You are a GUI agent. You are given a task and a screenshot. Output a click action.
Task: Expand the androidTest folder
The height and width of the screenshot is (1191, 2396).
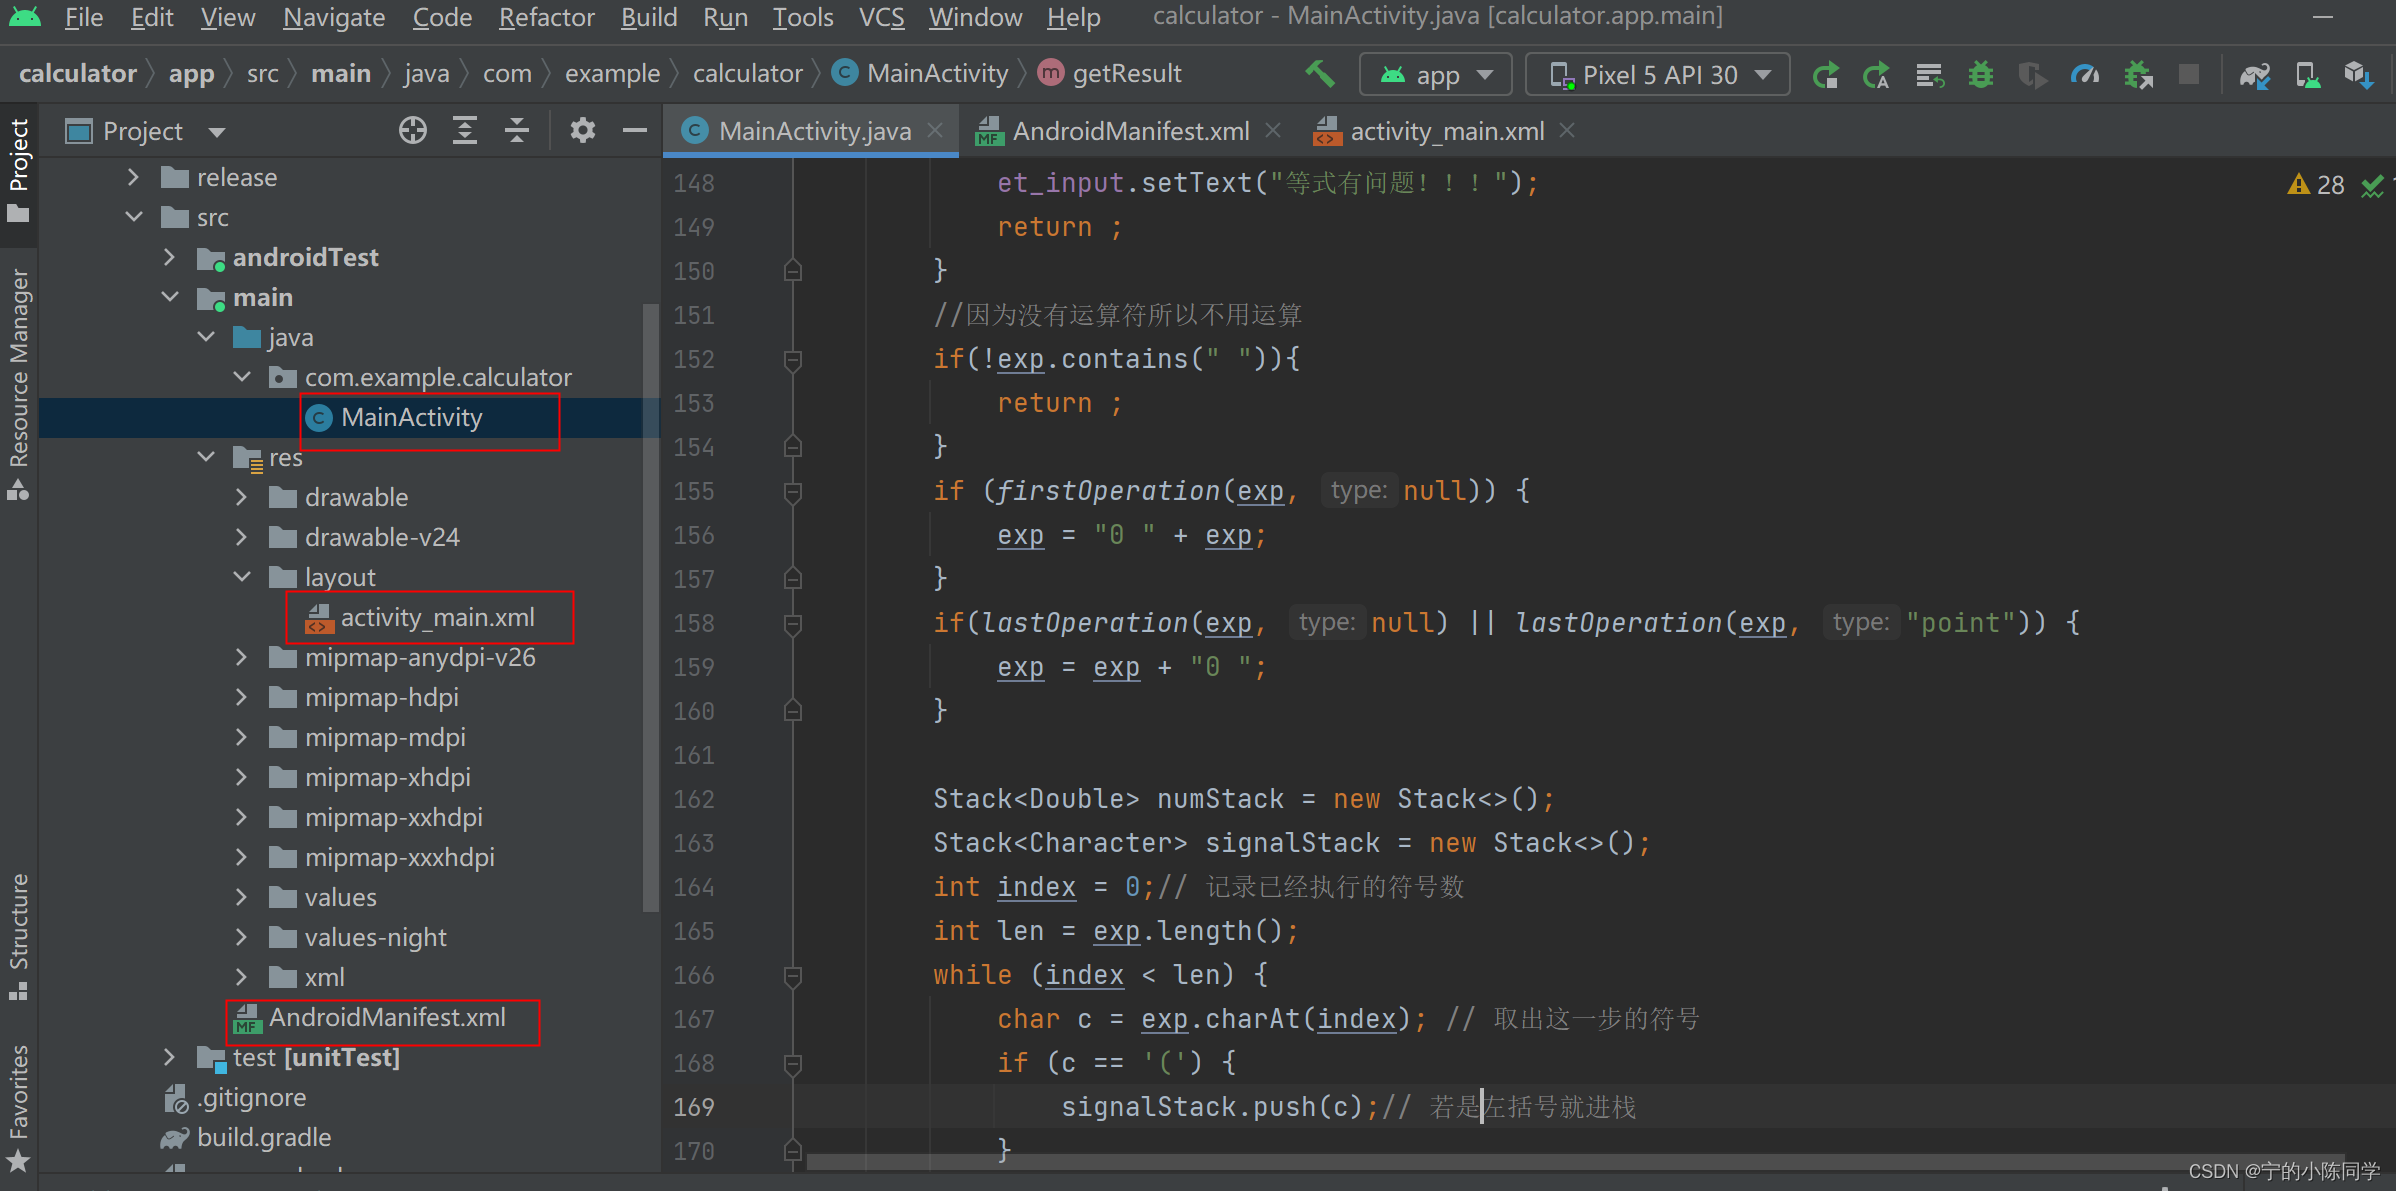coord(169,257)
